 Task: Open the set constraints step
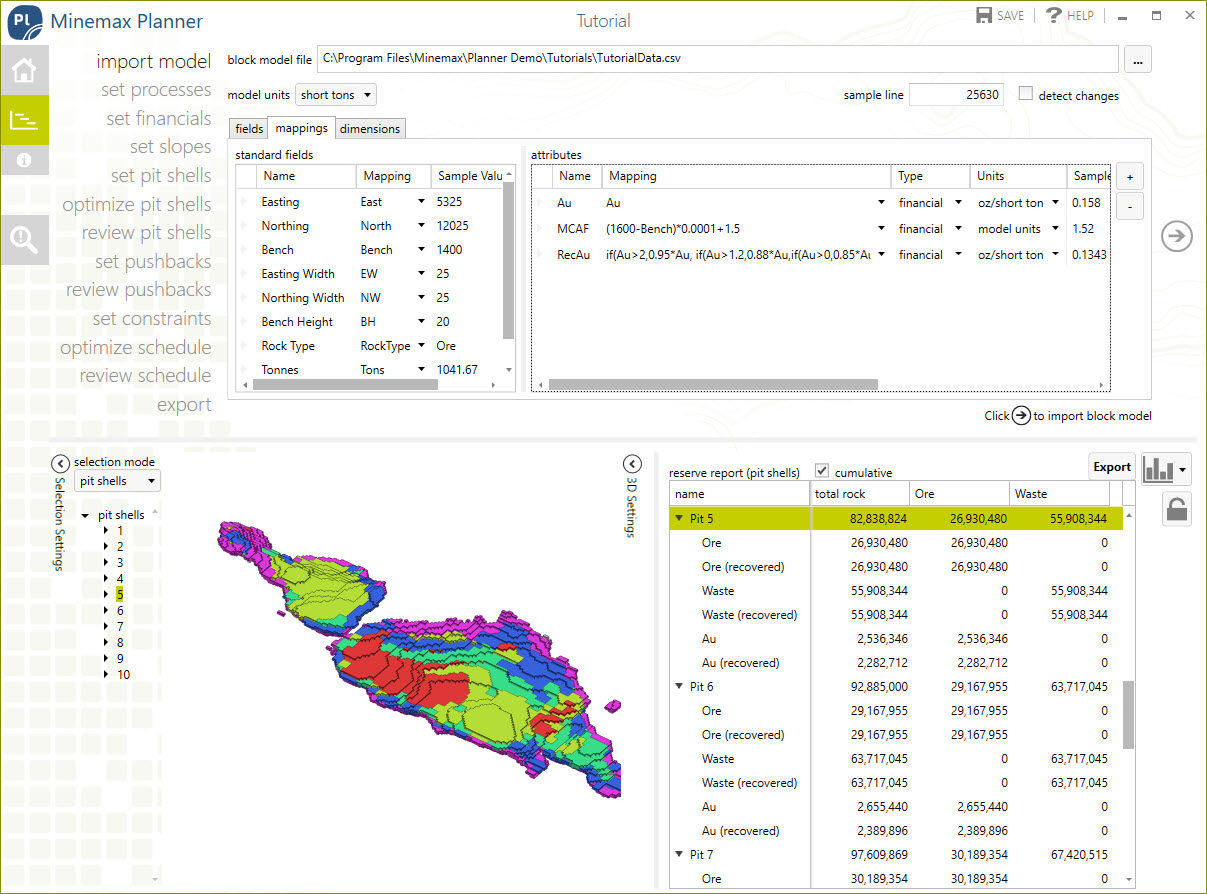(x=152, y=319)
